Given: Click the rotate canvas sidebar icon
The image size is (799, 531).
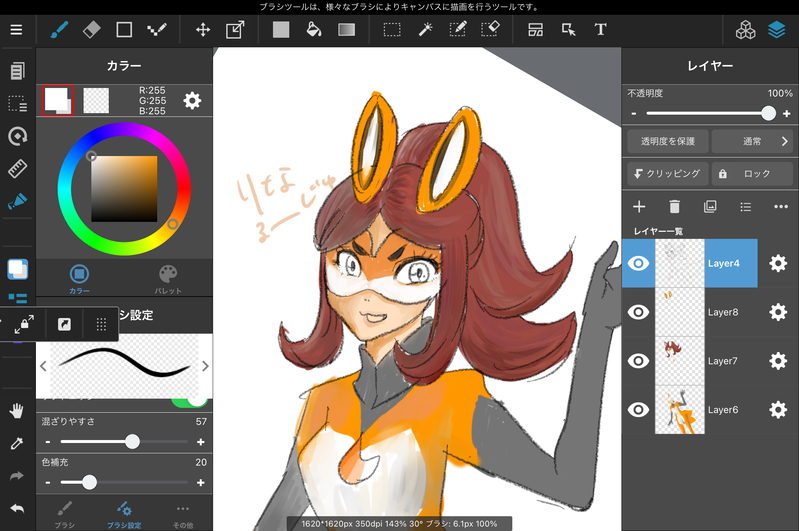Looking at the screenshot, I should click(17, 136).
